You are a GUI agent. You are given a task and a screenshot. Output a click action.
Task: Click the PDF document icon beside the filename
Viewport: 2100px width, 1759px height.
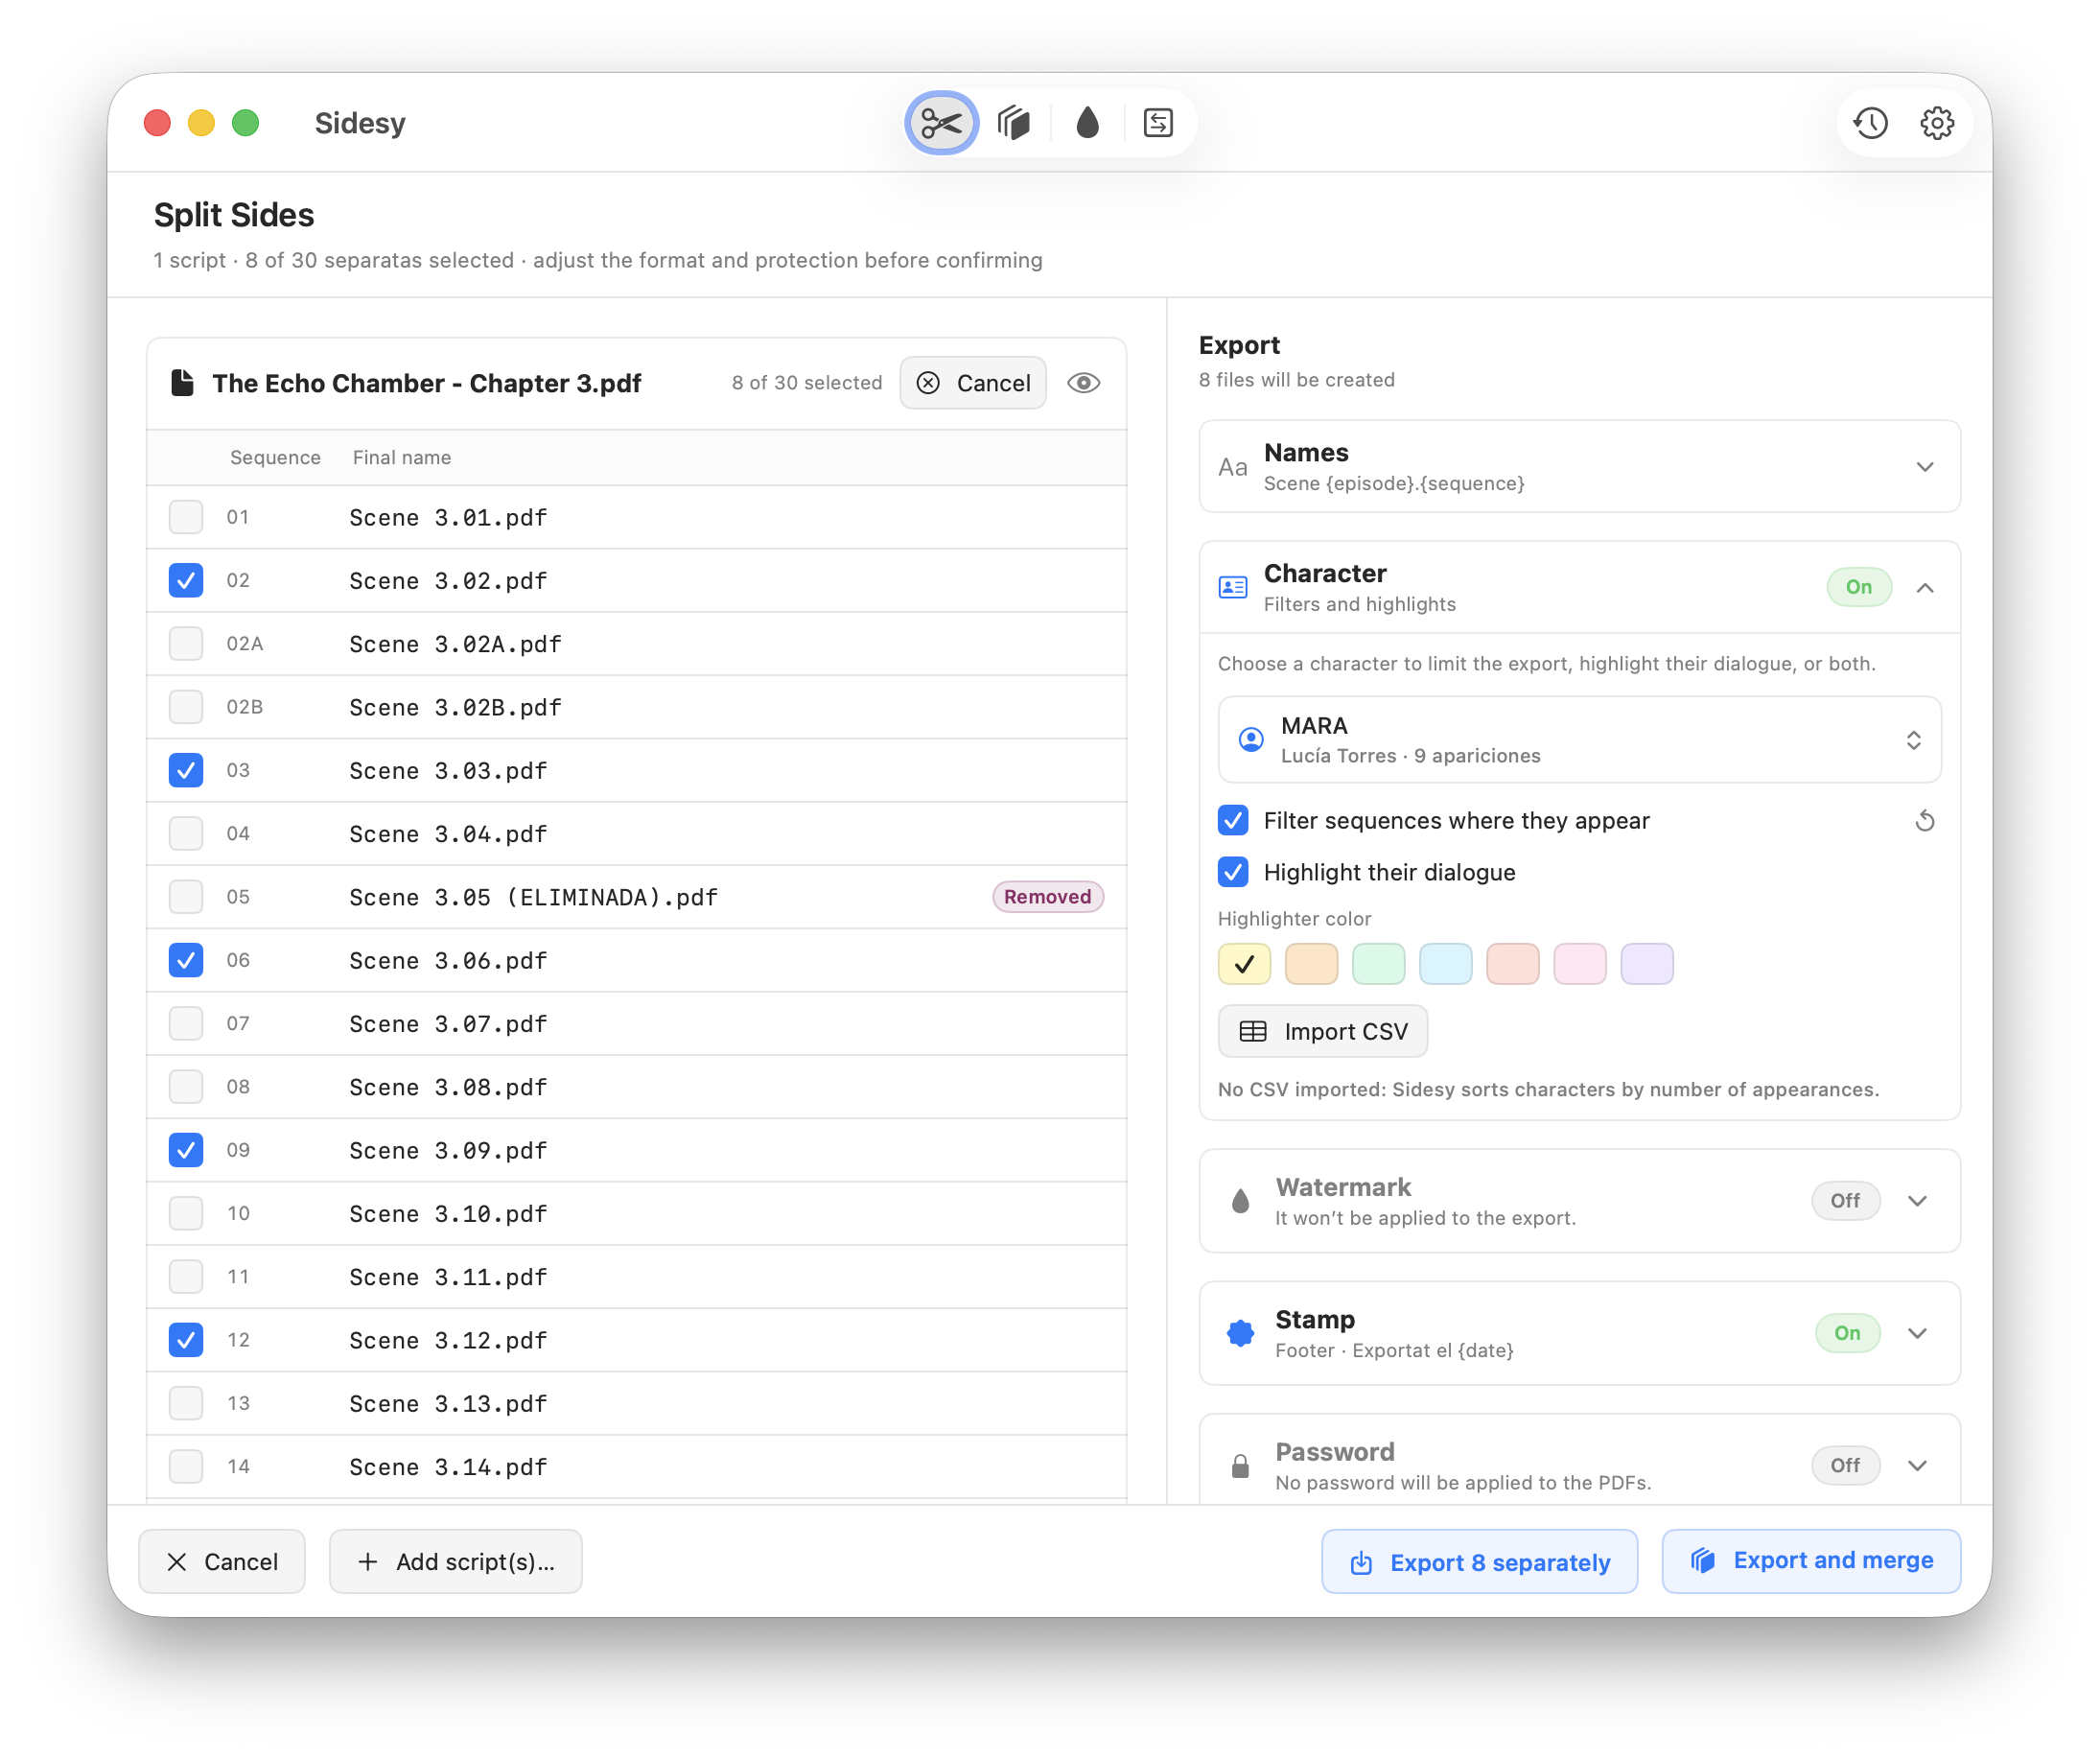[x=182, y=383]
